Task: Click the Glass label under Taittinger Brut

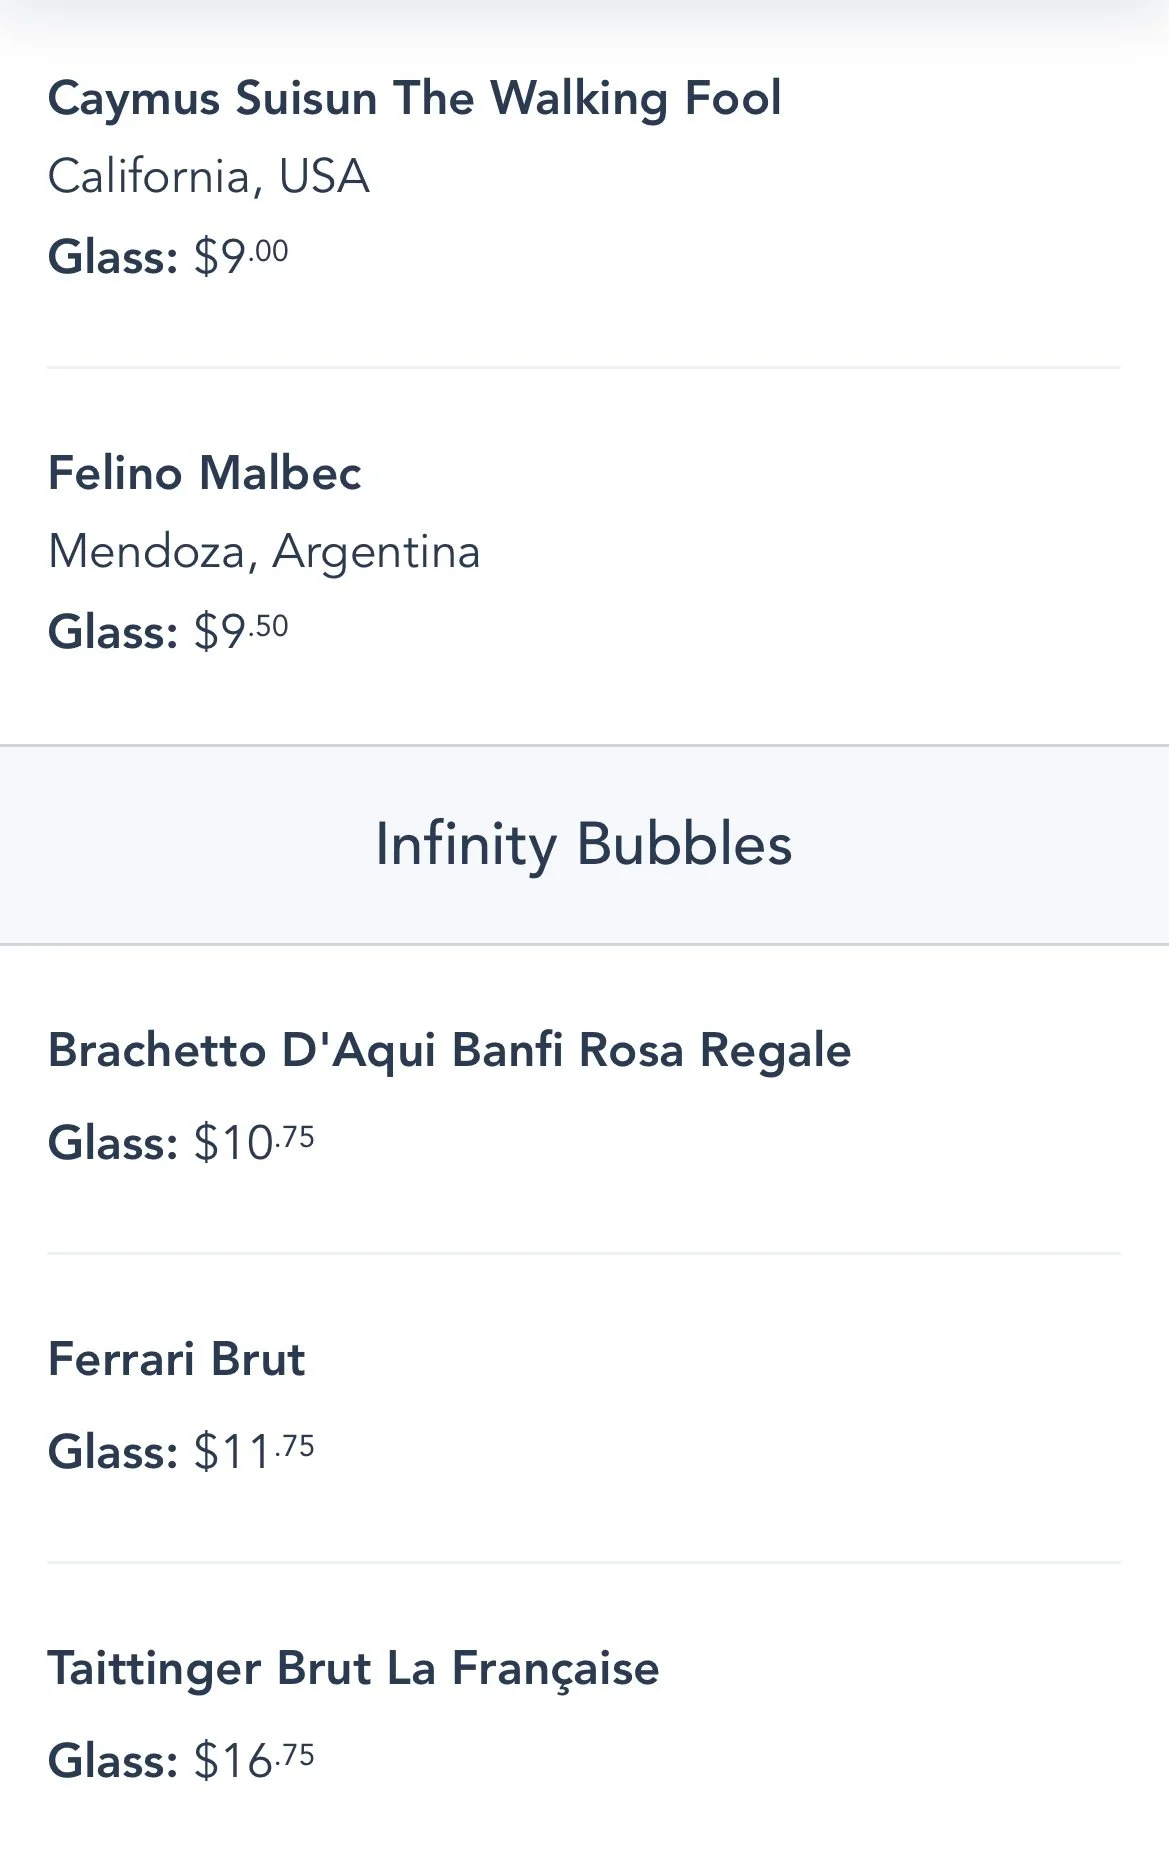Action: pos(112,1760)
